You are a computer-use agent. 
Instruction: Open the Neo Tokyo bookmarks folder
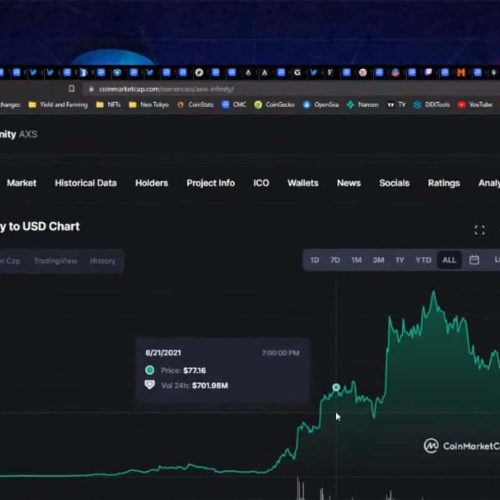coord(149,105)
